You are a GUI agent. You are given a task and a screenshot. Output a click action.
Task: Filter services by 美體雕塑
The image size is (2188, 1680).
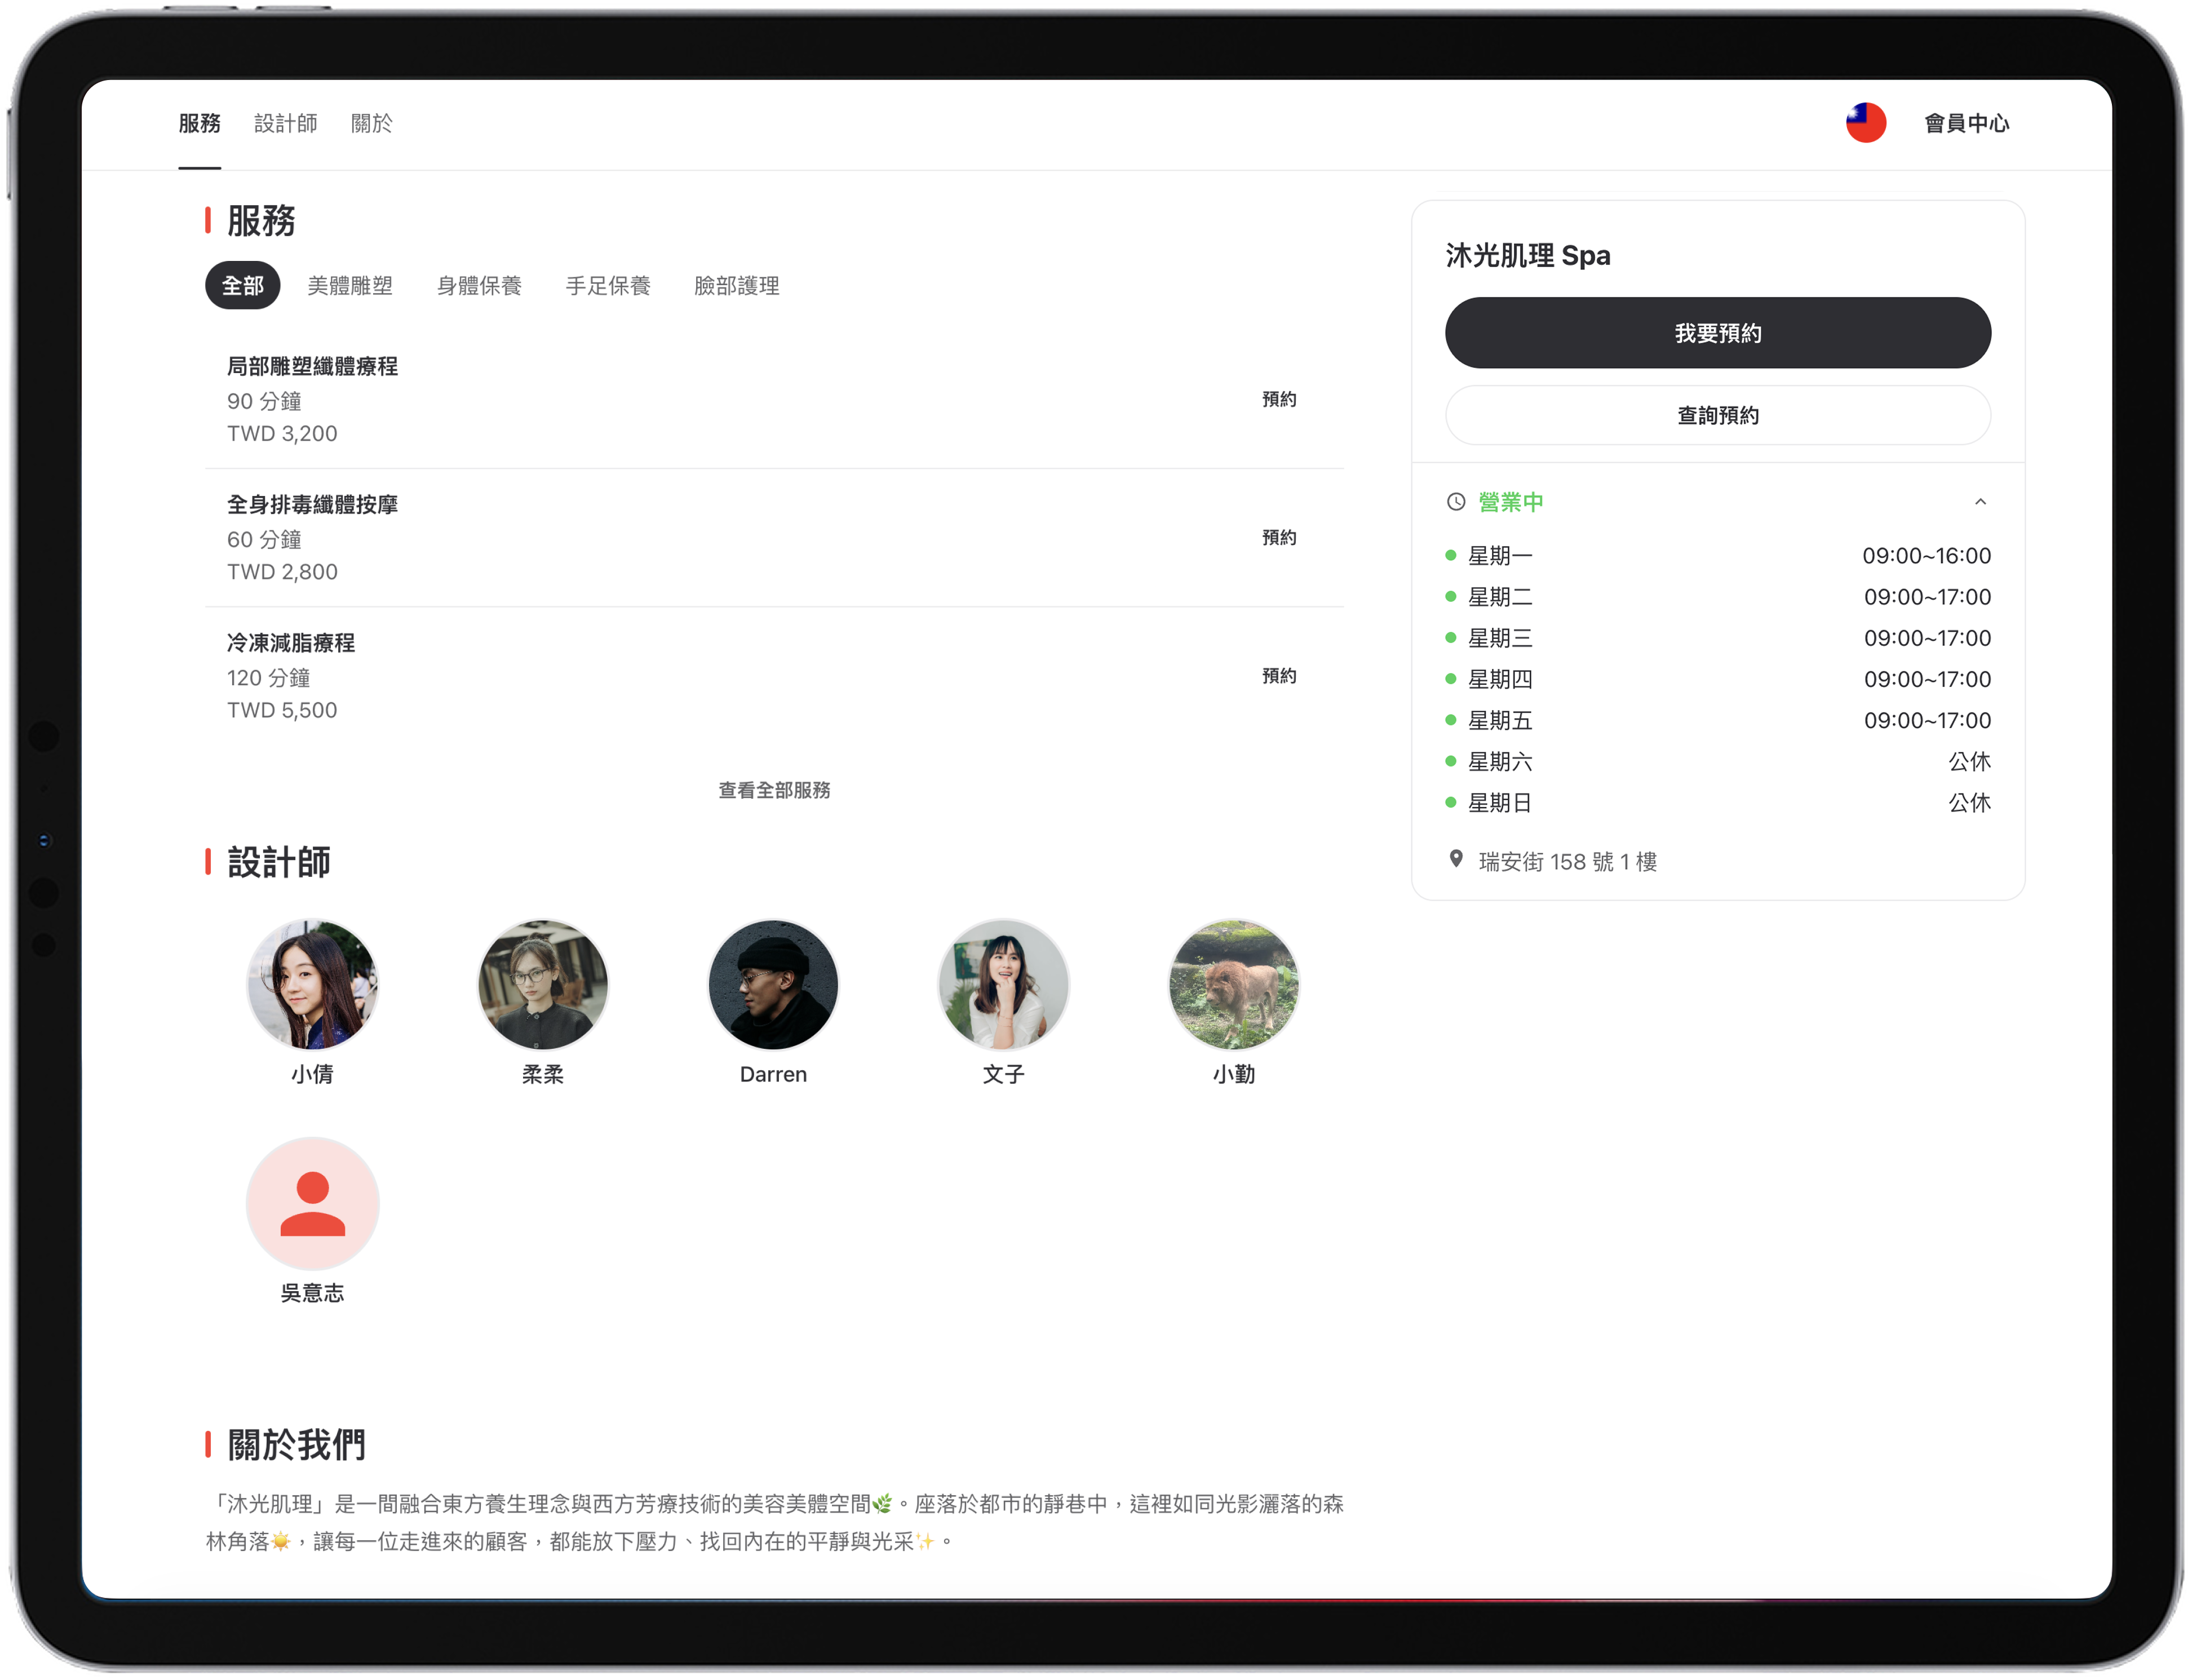tap(350, 286)
